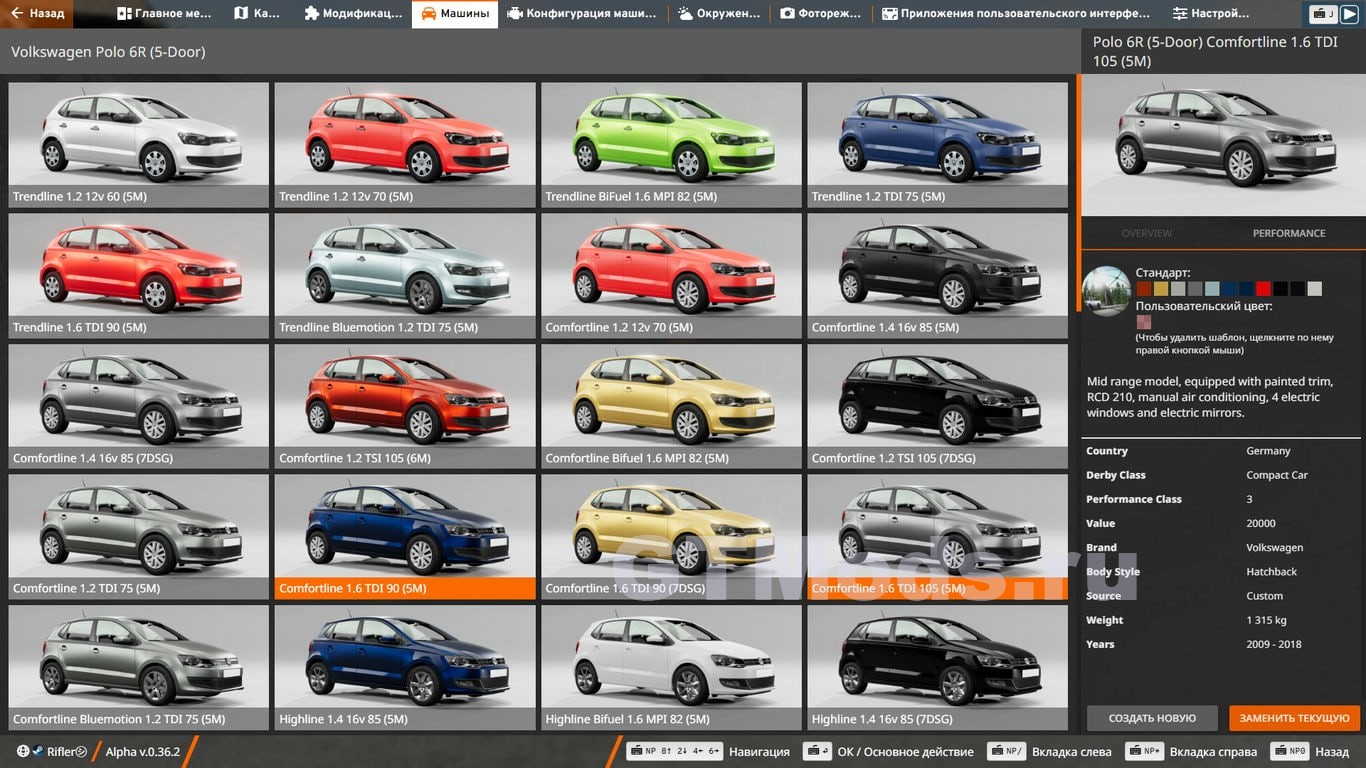
Task: Select Highline 1.4 16v 85 (5M) blue car
Action: coord(405,667)
